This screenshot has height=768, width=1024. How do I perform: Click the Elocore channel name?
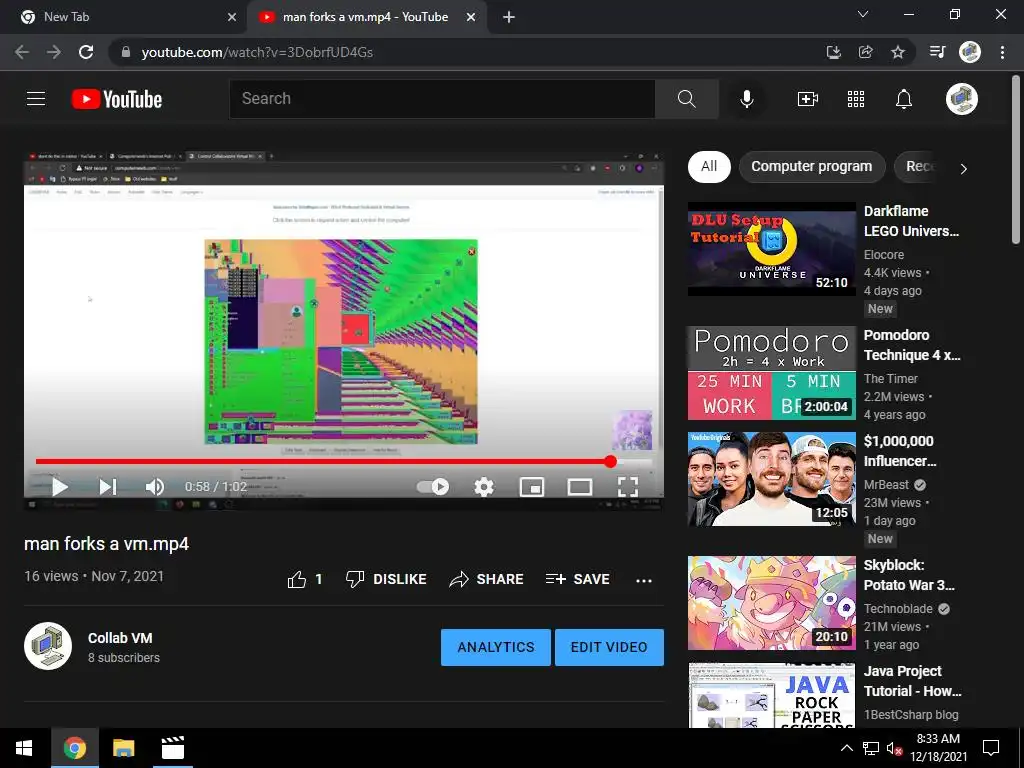[x=884, y=255]
